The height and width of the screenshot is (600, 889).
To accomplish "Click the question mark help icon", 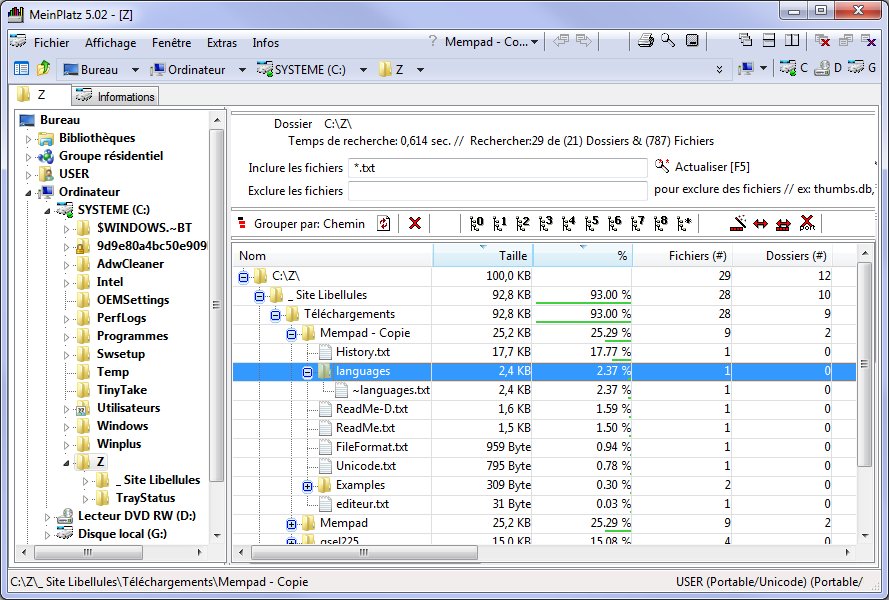I will (x=433, y=41).
